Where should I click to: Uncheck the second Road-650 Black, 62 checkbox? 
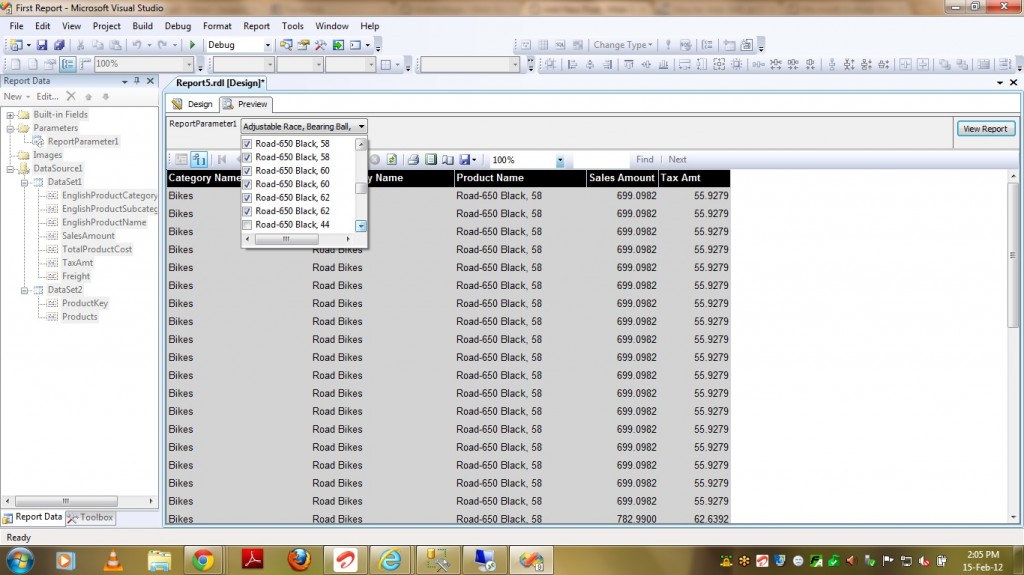coord(247,211)
